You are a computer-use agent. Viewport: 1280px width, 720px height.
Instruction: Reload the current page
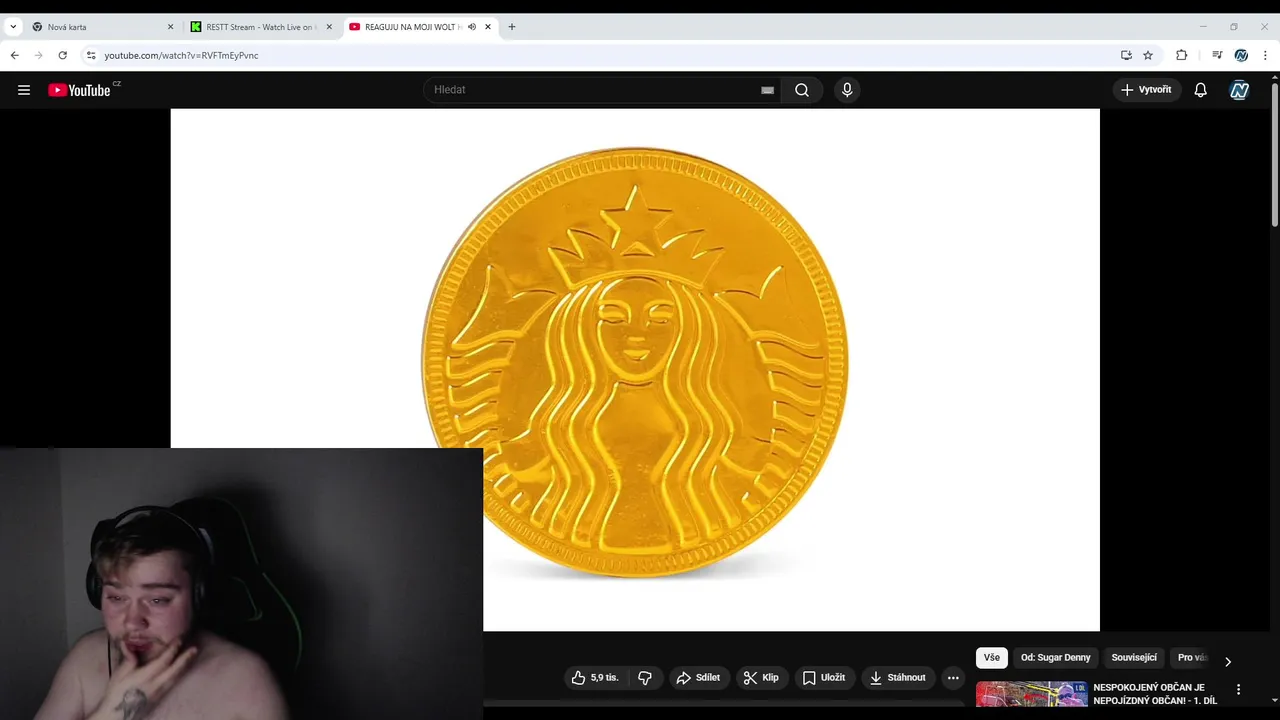coord(63,55)
